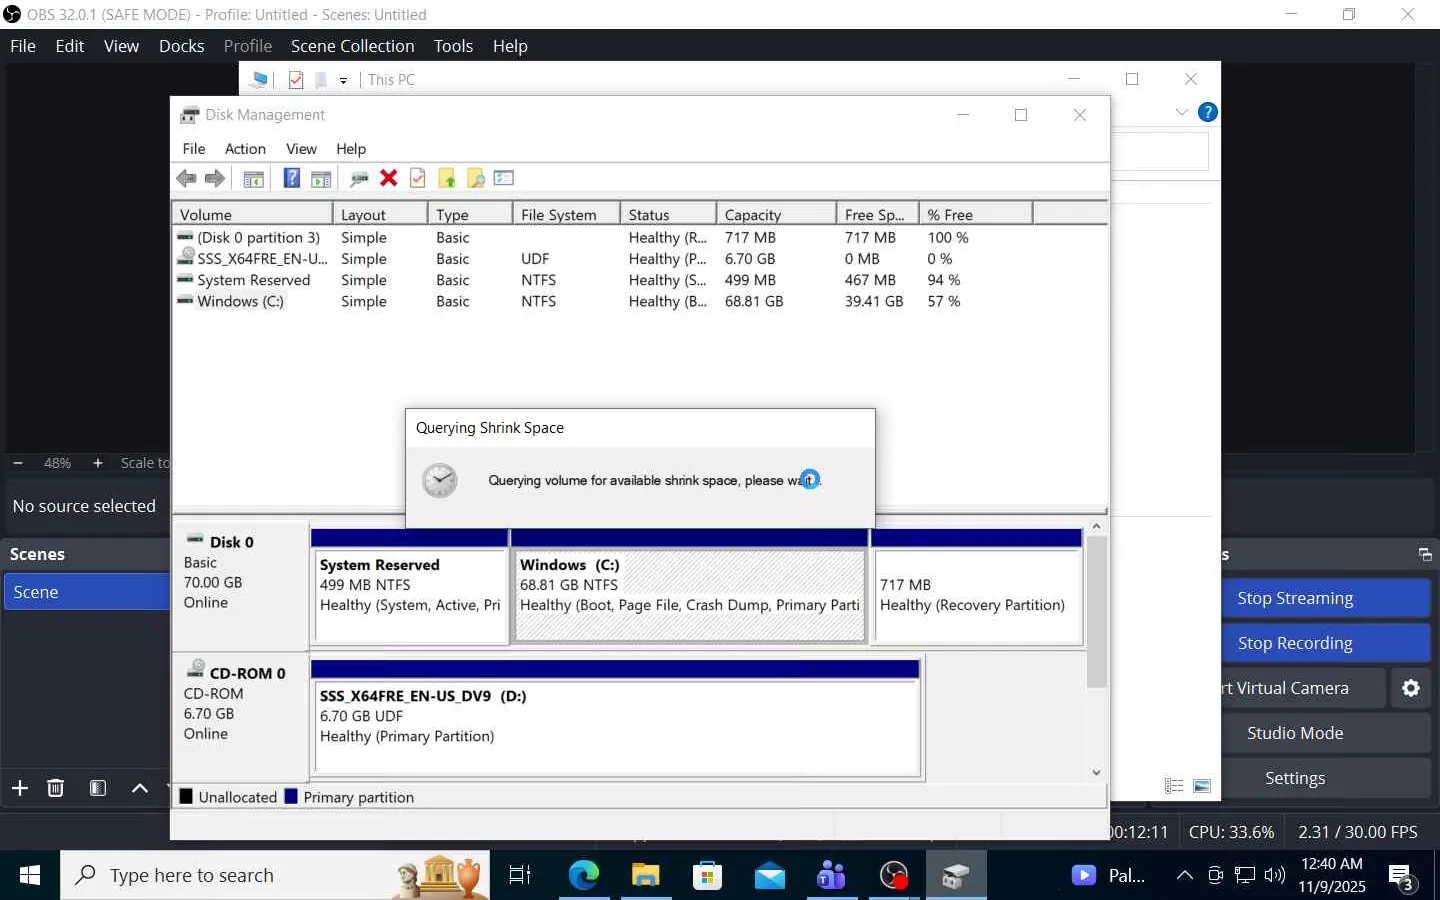Open the OBS Edit menu

[x=70, y=46]
